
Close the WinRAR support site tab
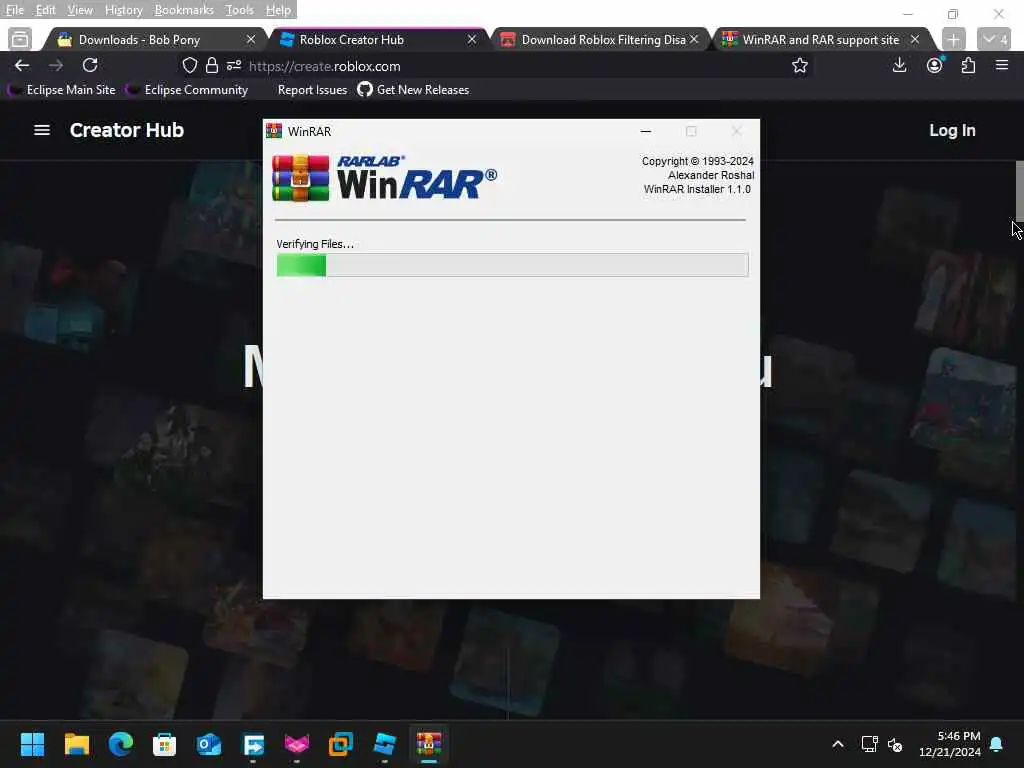915,40
